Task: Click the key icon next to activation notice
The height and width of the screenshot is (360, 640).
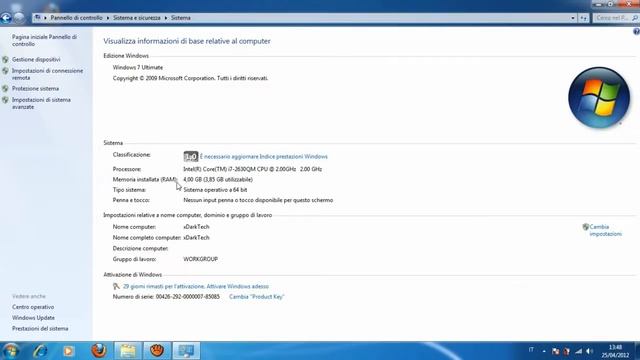Action: (x=116, y=287)
